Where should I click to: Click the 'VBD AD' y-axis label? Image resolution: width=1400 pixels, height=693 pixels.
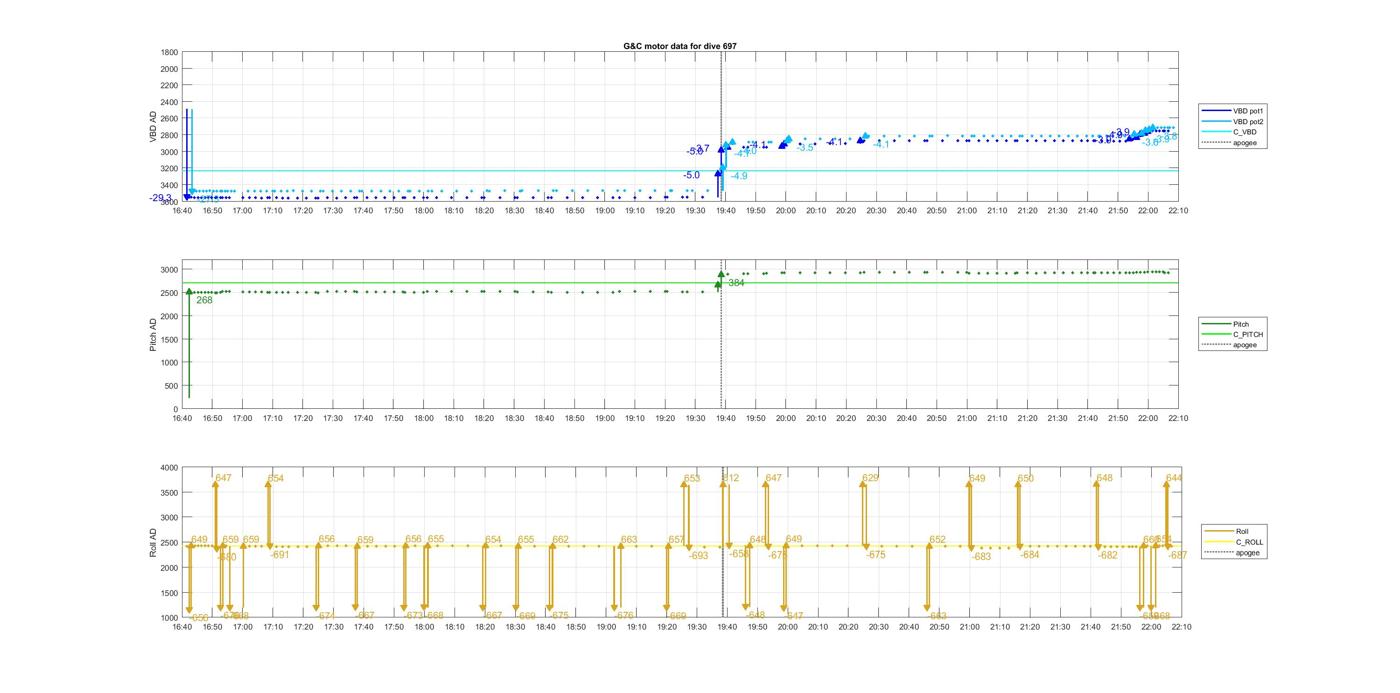[154, 126]
